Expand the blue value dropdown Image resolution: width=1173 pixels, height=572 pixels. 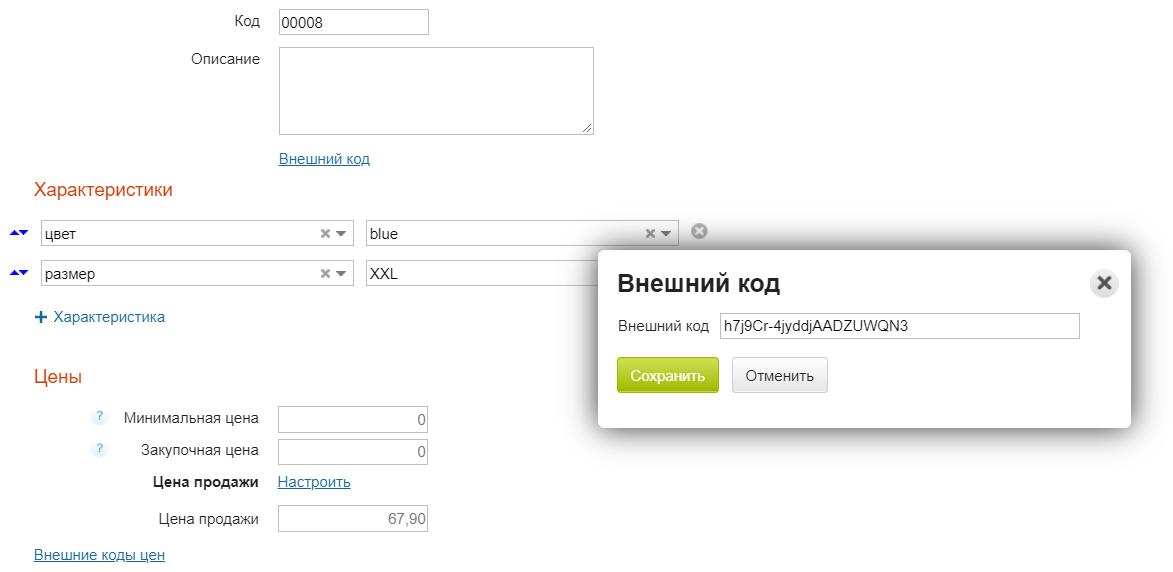pos(667,234)
